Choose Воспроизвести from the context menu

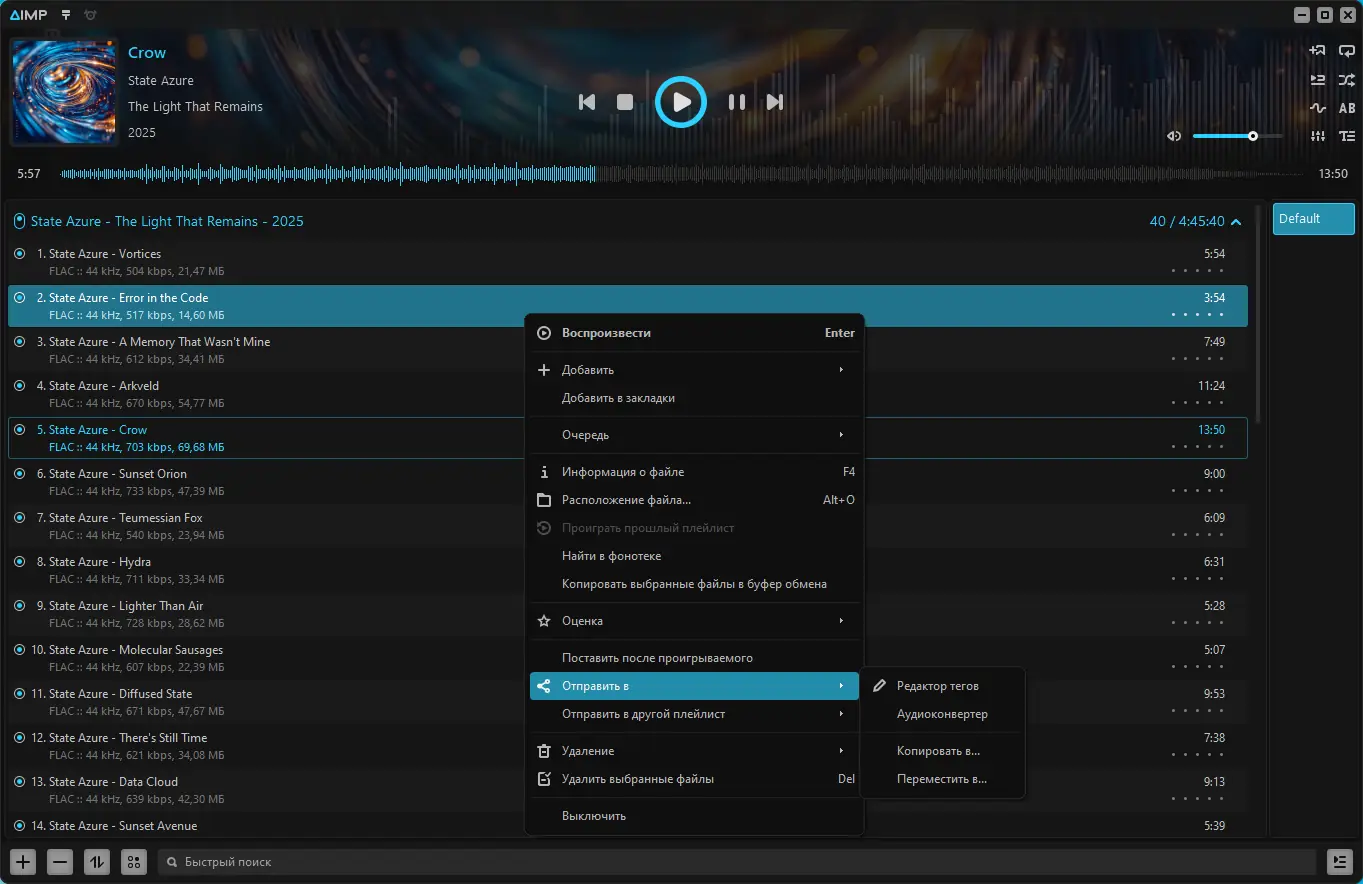pos(694,333)
